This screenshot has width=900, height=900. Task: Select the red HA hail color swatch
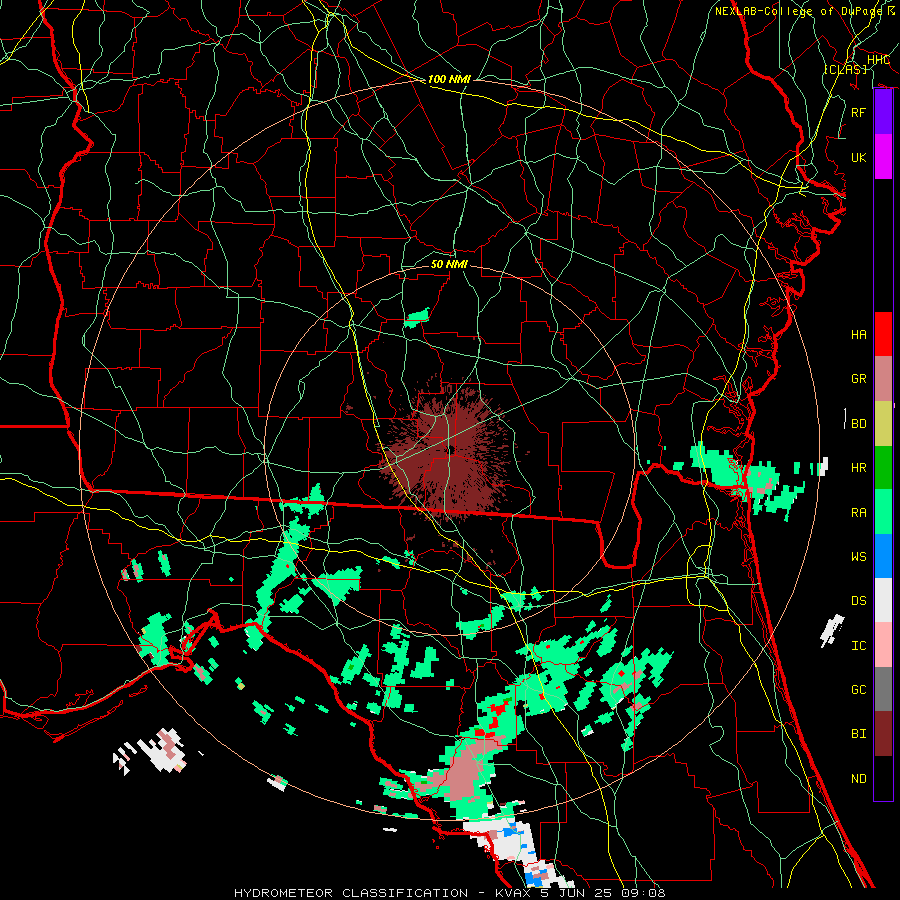coord(883,334)
